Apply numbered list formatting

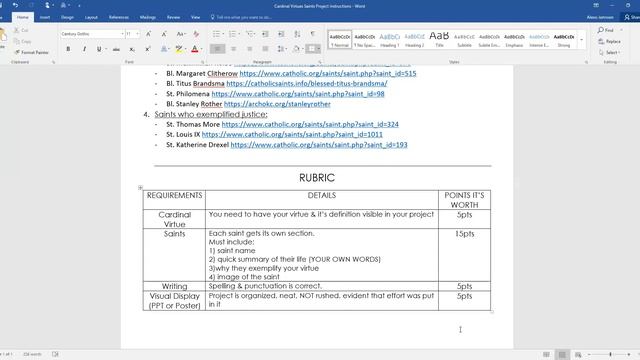(232, 34)
